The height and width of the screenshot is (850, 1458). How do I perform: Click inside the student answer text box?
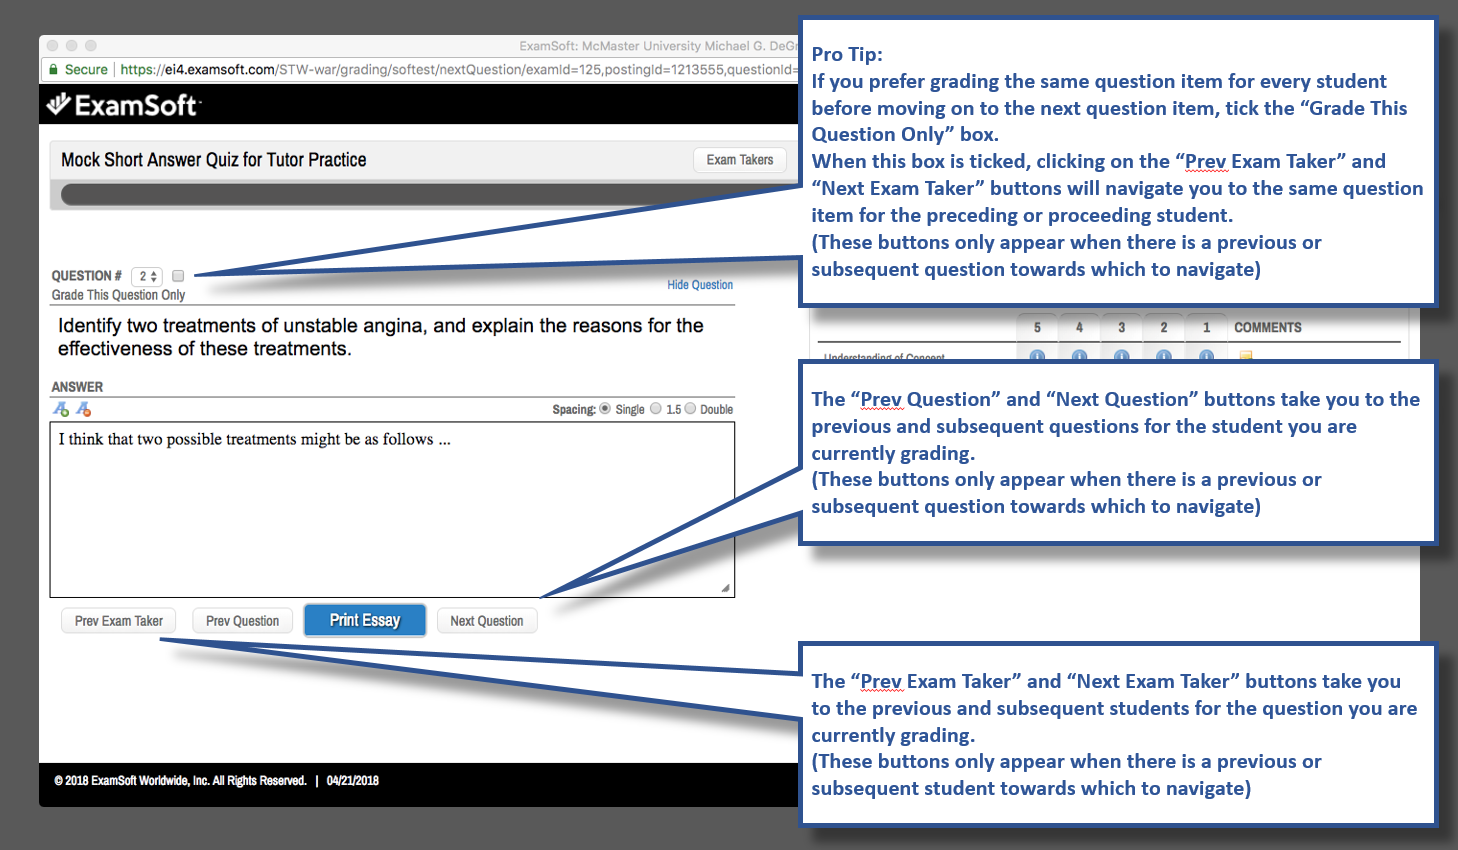[392, 509]
